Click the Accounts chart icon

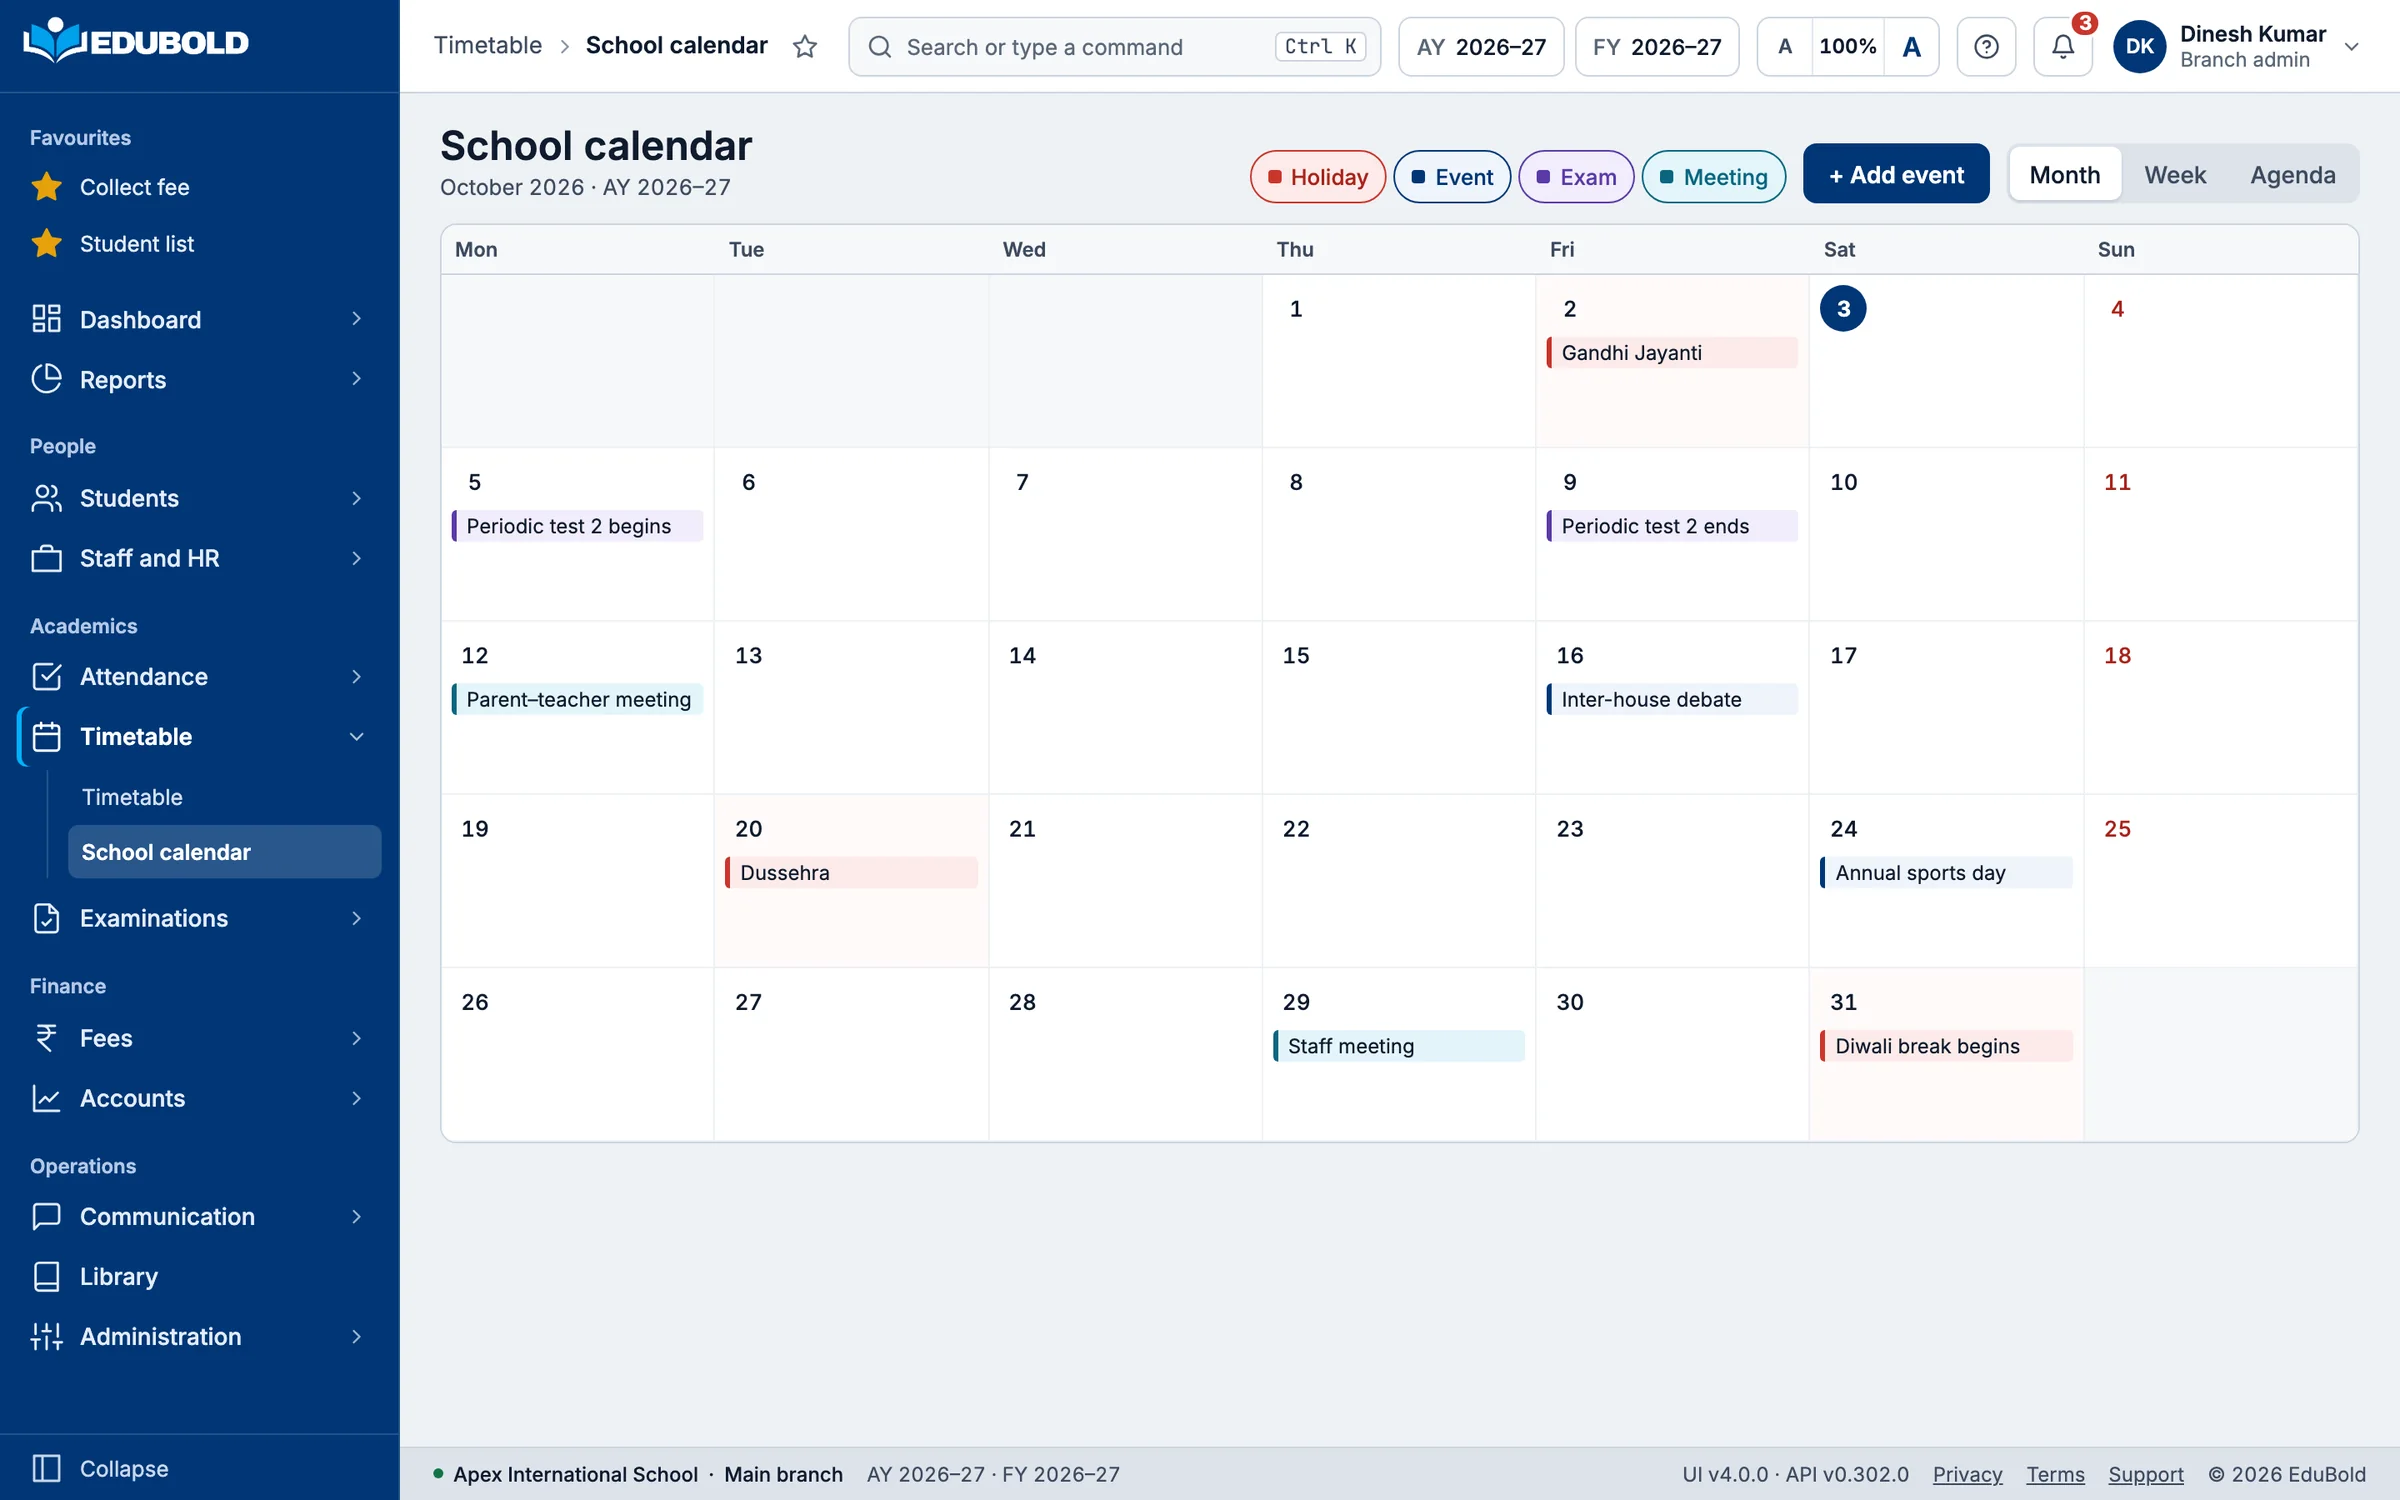pyautogui.click(x=46, y=1098)
